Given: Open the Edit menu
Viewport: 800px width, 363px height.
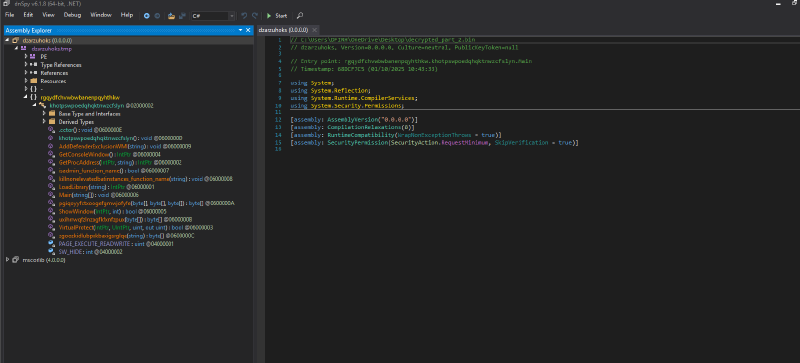Looking at the screenshot, I should [28, 15].
